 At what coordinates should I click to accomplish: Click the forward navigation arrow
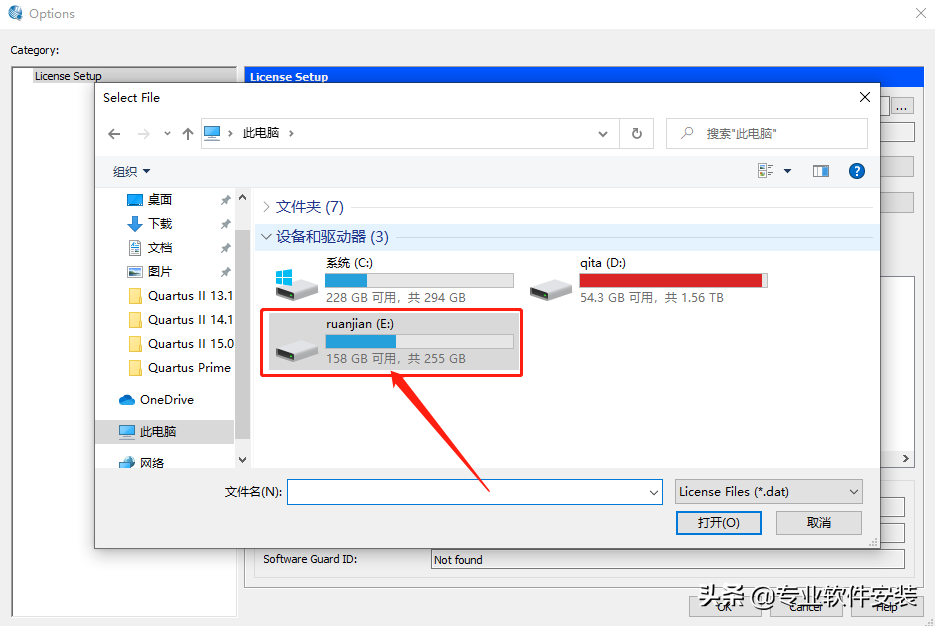click(144, 134)
